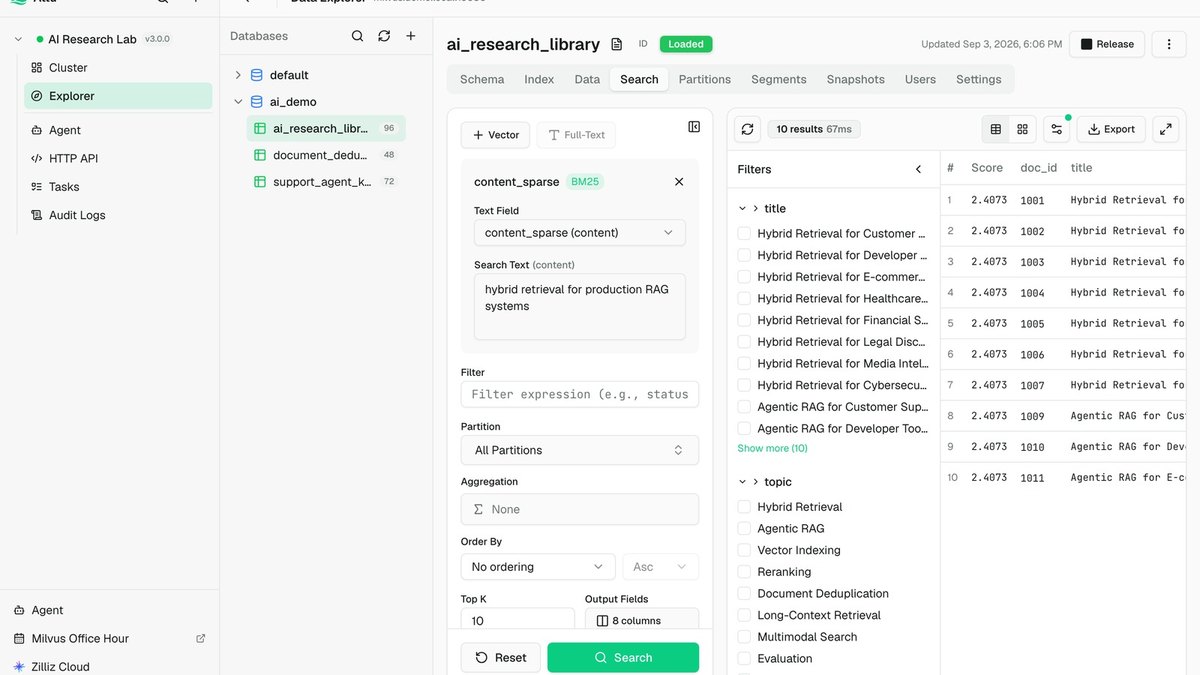
Task: Tick the Reranking topic checkbox
Action: 744,572
